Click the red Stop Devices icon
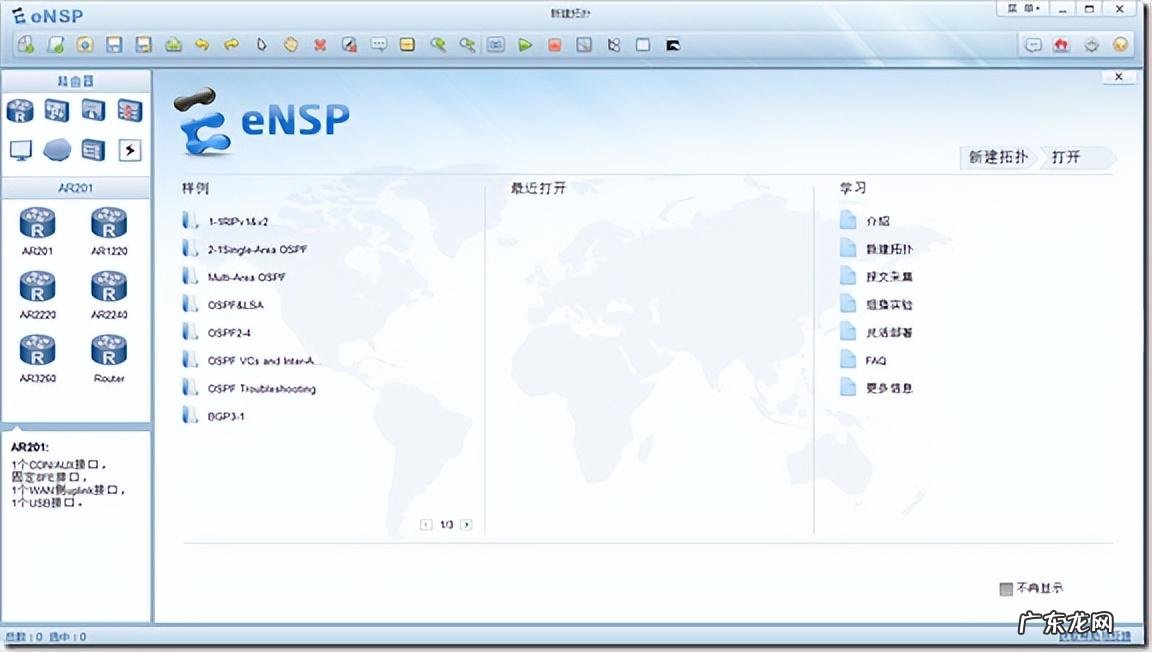The image size is (1152, 652). [555, 45]
